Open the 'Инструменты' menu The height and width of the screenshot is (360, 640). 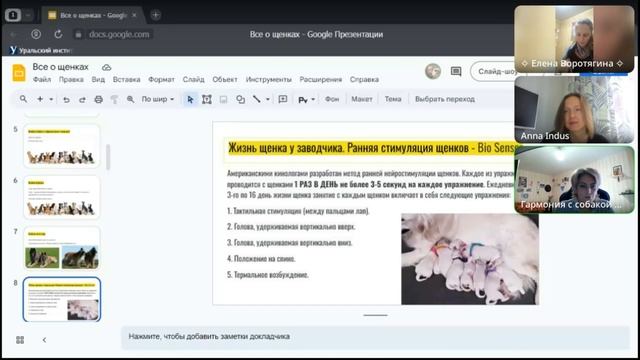269,79
